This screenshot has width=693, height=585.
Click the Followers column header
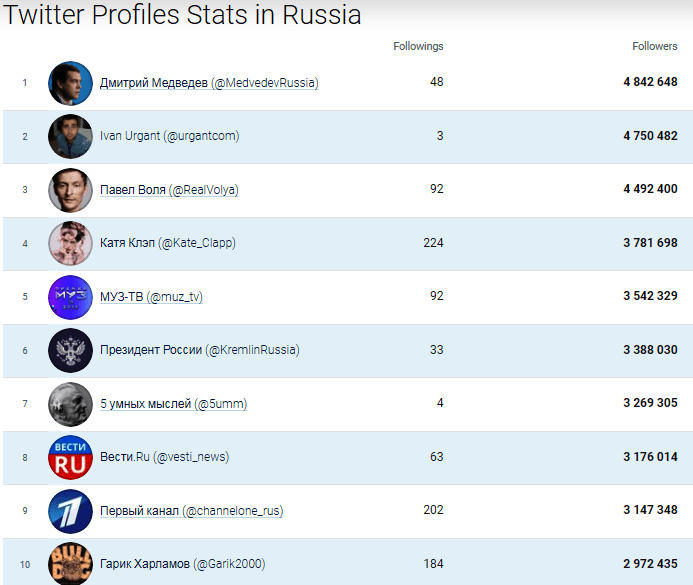654,46
